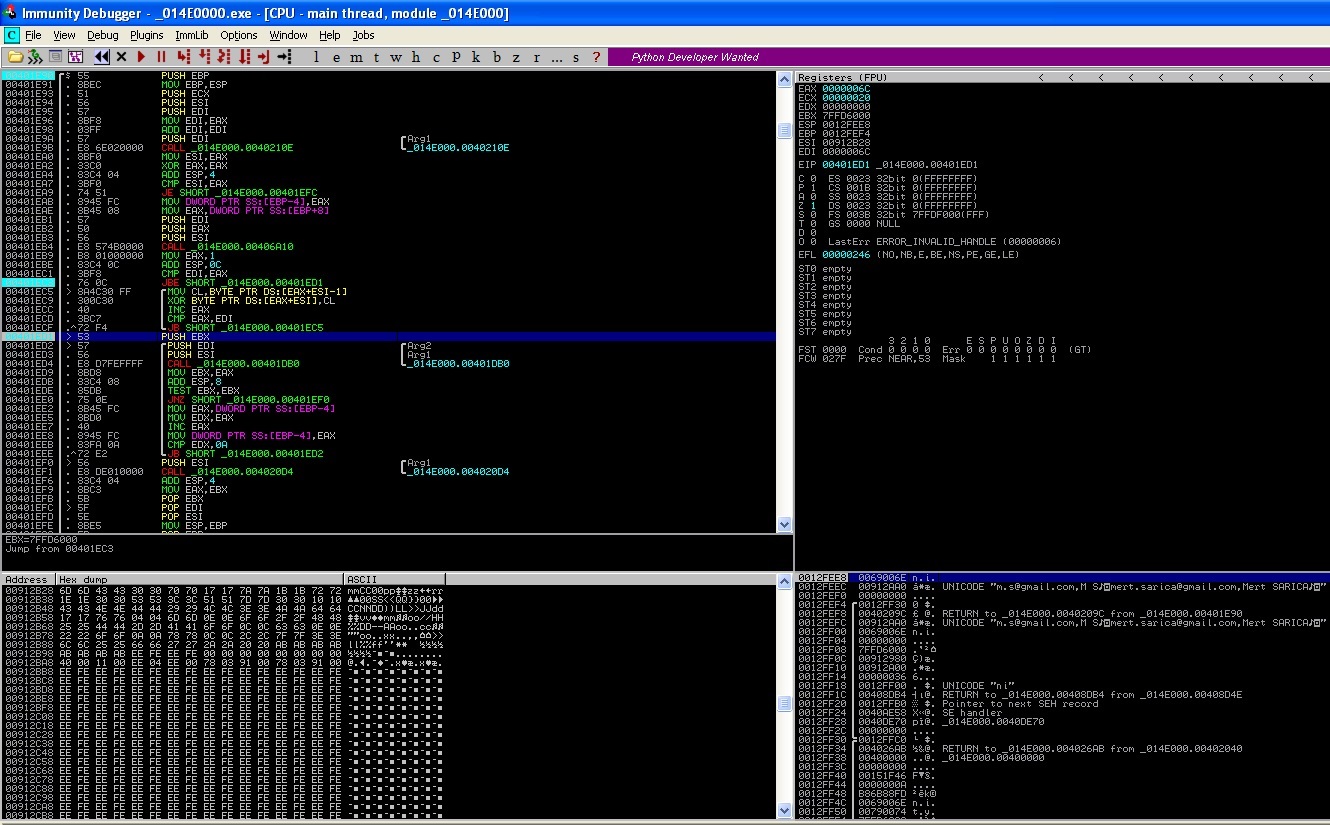Image resolution: width=1330 pixels, height=825 pixels.
Task: Click the red Run program play icon
Action: point(141,57)
